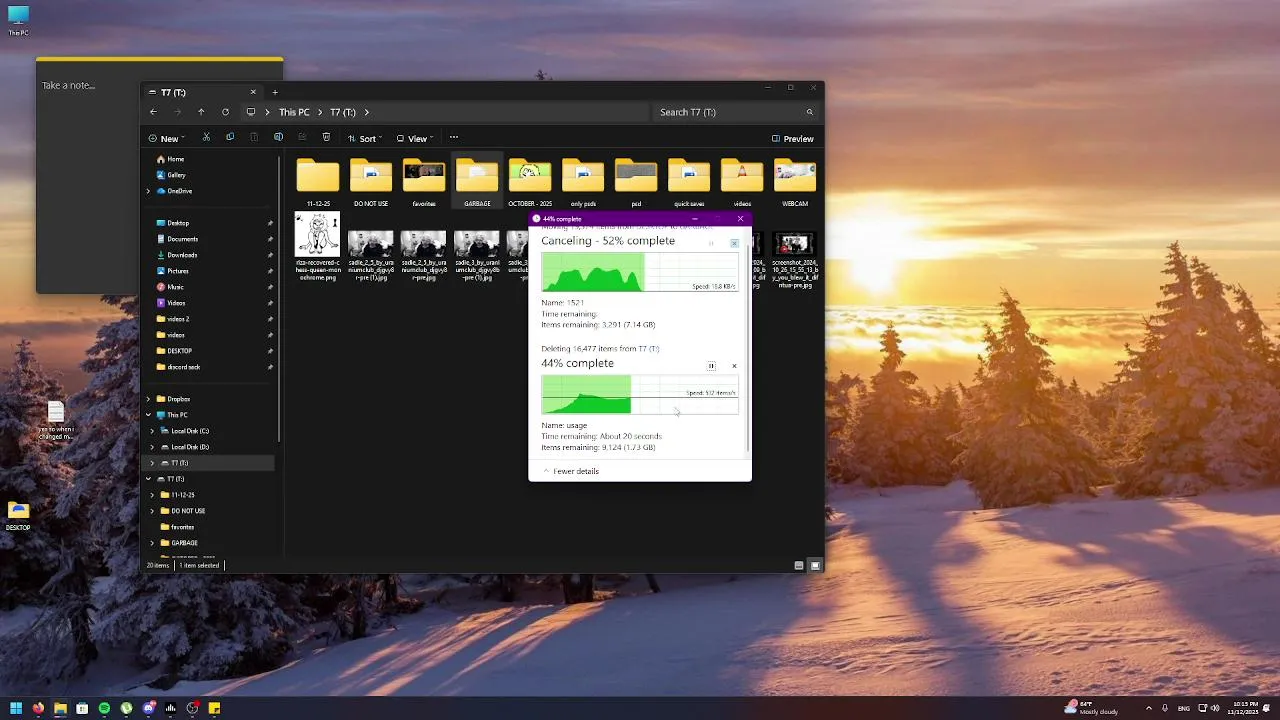Select the DESKTOP folder icon on desktop

tap(18, 515)
